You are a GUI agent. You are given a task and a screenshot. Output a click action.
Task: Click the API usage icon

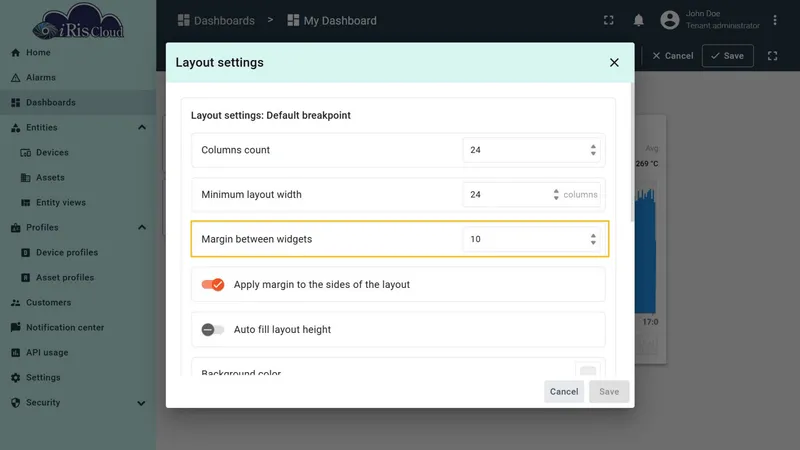coord(16,353)
